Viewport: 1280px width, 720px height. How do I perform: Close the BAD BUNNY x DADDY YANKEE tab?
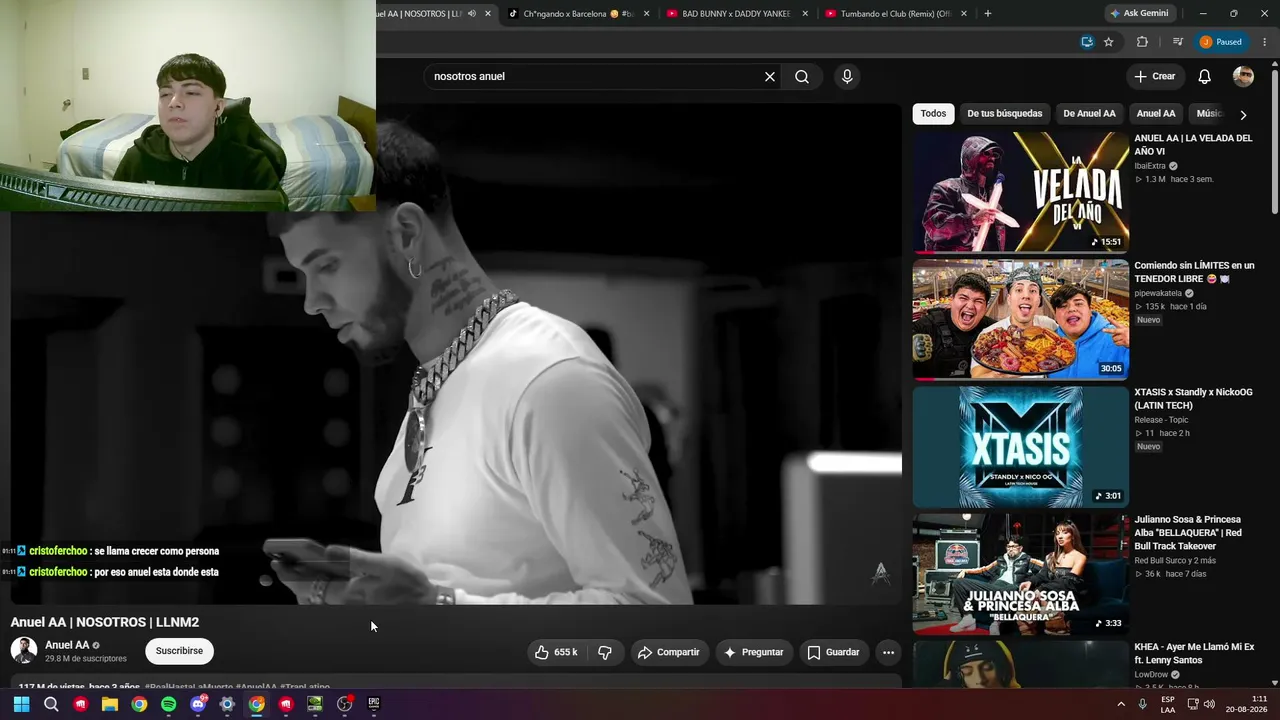pyautogui.click(x=805, y=14)
